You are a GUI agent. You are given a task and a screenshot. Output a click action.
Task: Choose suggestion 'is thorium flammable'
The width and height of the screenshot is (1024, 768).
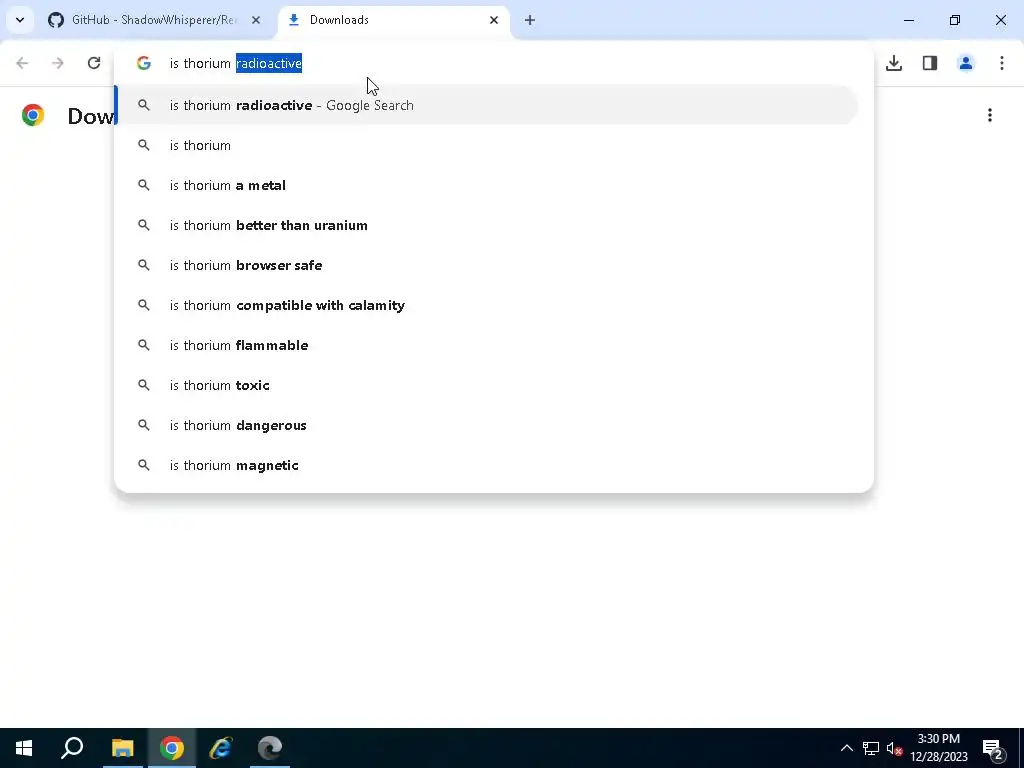coord(487,345)
